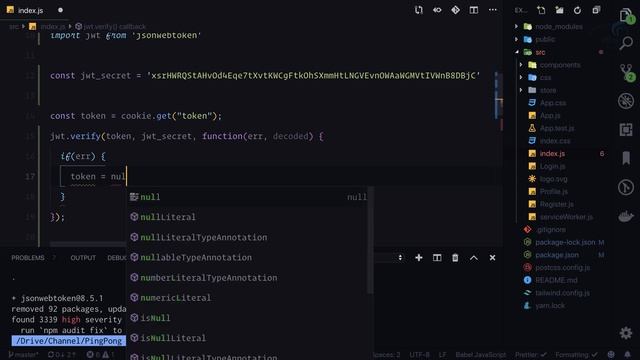
Task: Open the OUTPUT panel tab
Action: 83,258
